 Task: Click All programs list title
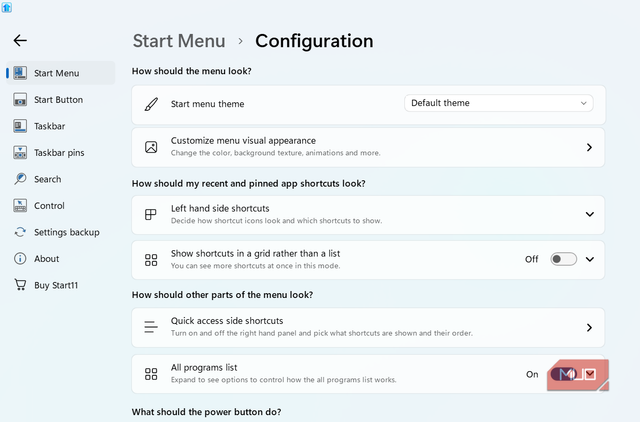click(x=204, y=367)
